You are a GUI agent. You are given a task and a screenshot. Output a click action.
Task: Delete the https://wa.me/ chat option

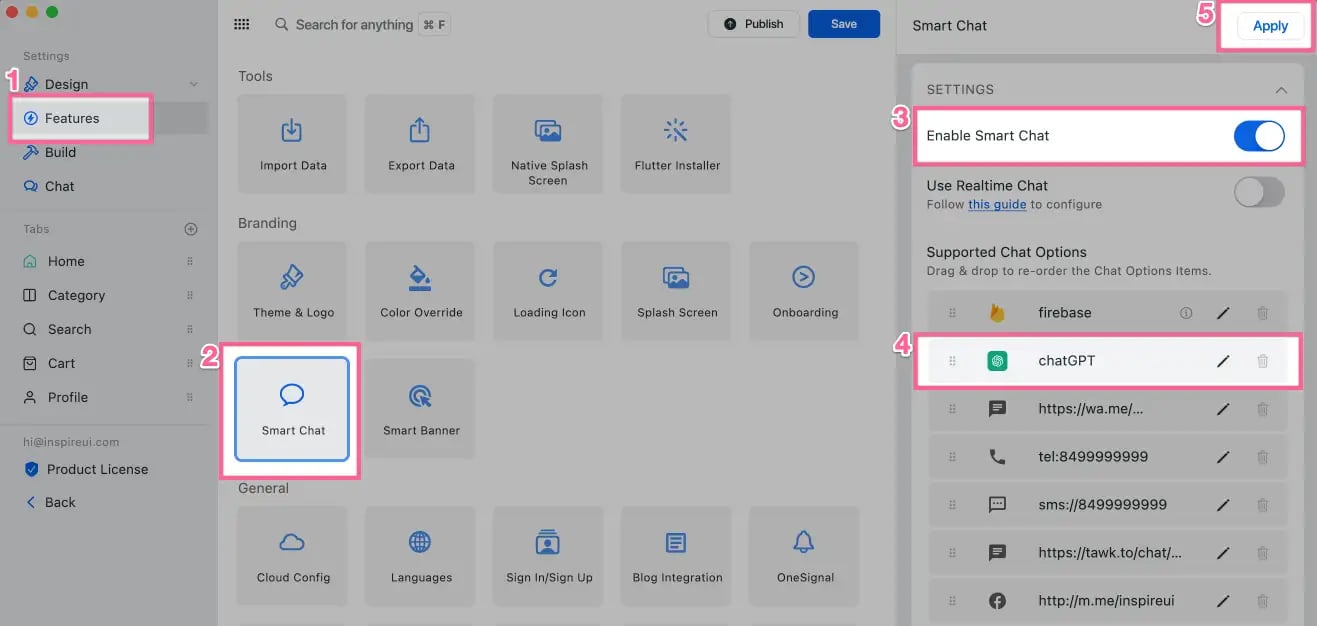click(x=1262, y=409)
